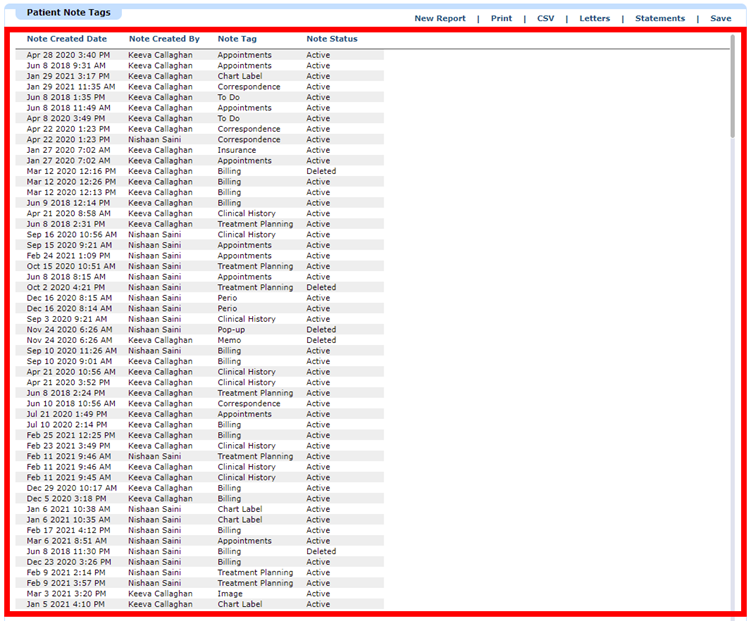Click the vertical scrollbar thumb
Image resolution: width=751 pixels, height=621 pixels.
click(x=732, y=86)
